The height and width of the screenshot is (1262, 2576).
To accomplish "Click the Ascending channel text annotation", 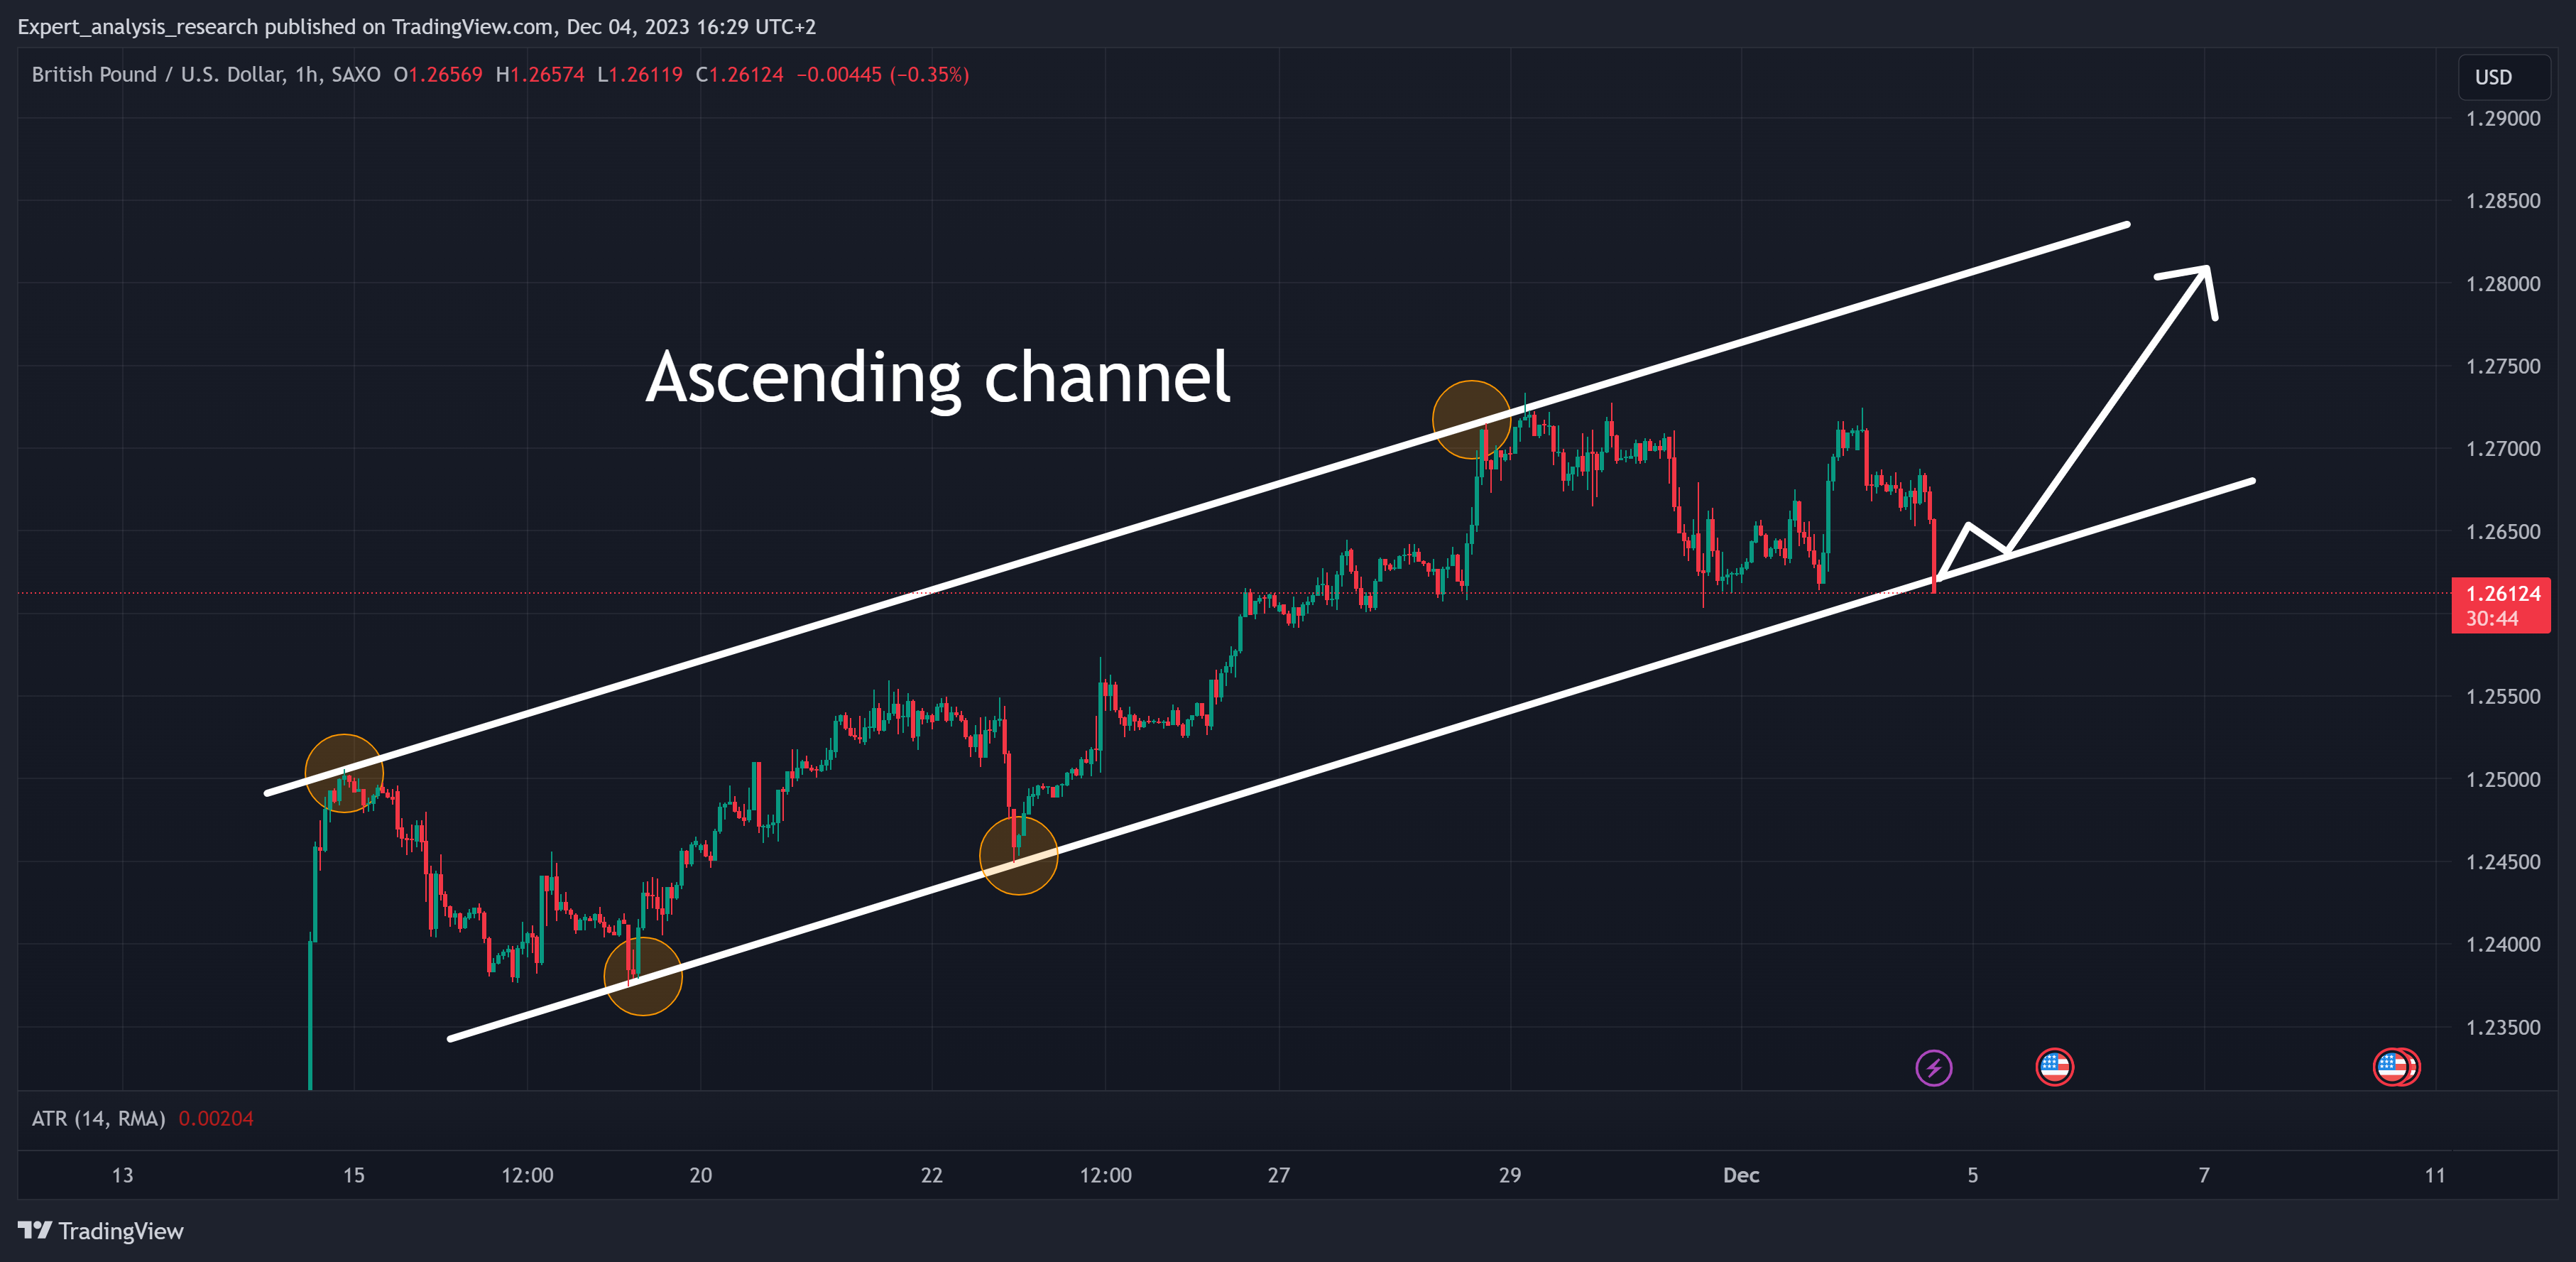I will [x=937, y=378].
